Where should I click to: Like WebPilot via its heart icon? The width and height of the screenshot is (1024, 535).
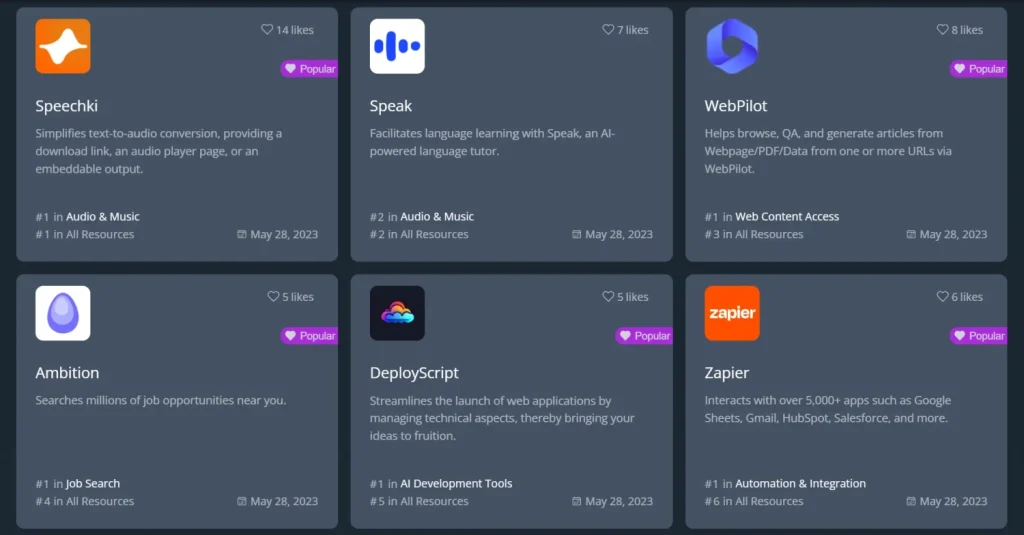click(x=942, y=29)
